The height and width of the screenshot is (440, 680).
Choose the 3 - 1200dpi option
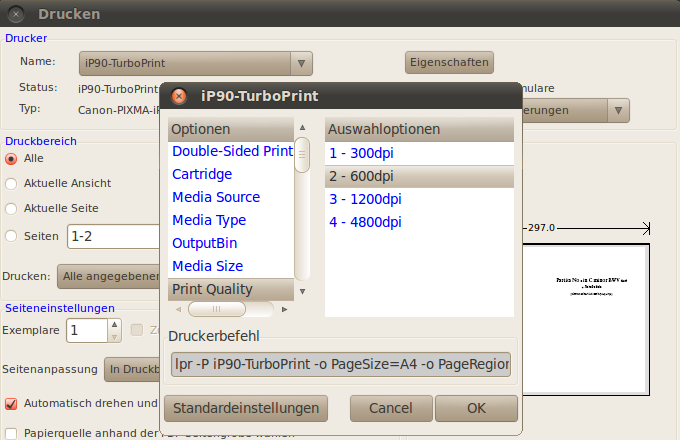[x=365, y=198]
